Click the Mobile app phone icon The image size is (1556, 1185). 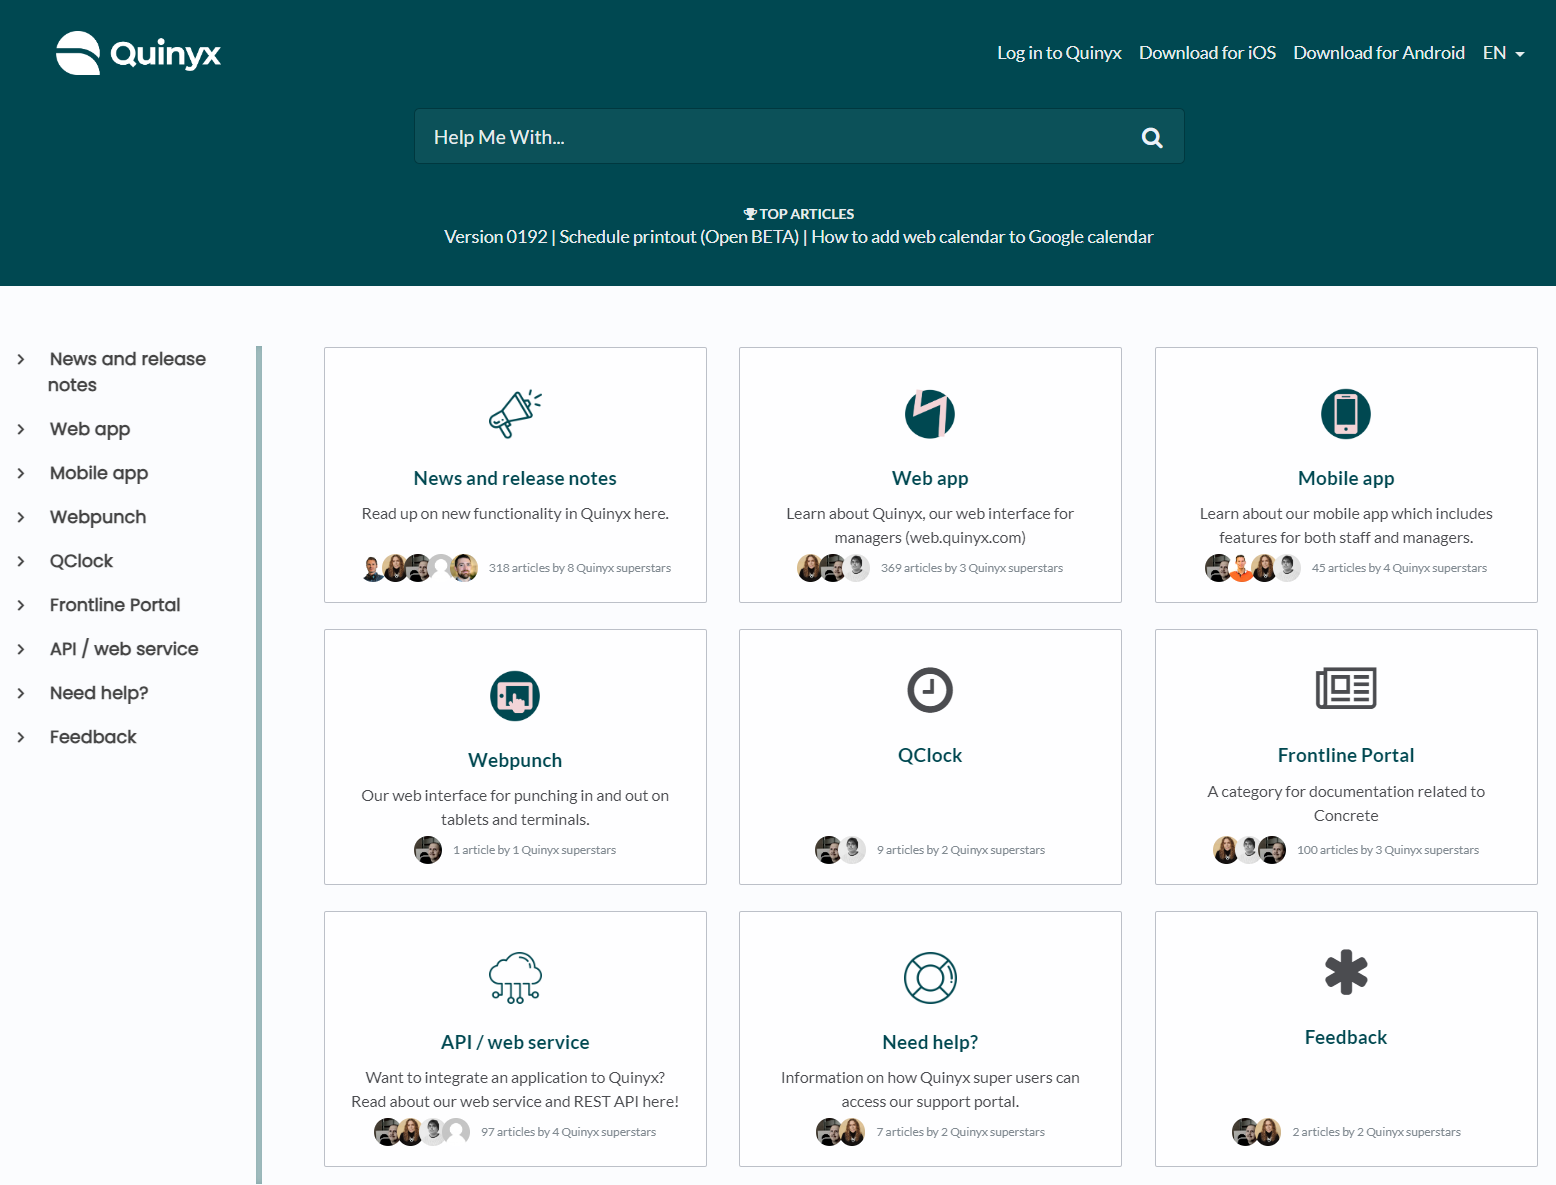click(x=1345, y=414)
